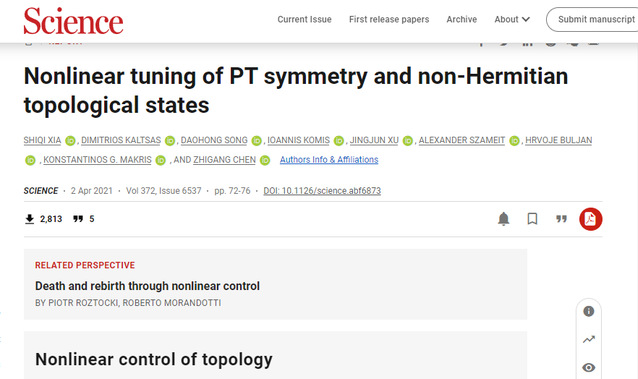Click the cite quote icon beside the bookmark
The height and width of the screenshot is (379, 638).
point(562,219)
